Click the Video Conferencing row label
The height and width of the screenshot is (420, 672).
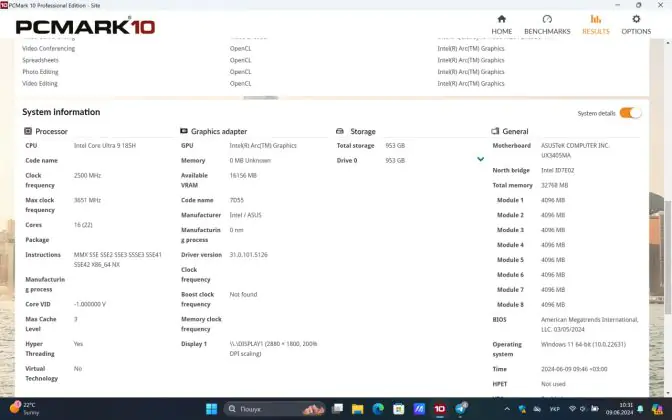(x=48, y=48)
